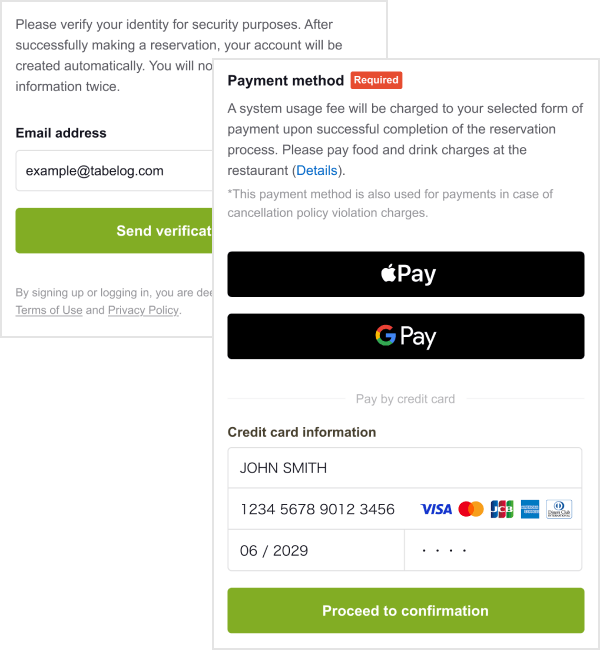The image size is (600, 656).
Task: Click the security code field with dots
Action: pos(493,550)
